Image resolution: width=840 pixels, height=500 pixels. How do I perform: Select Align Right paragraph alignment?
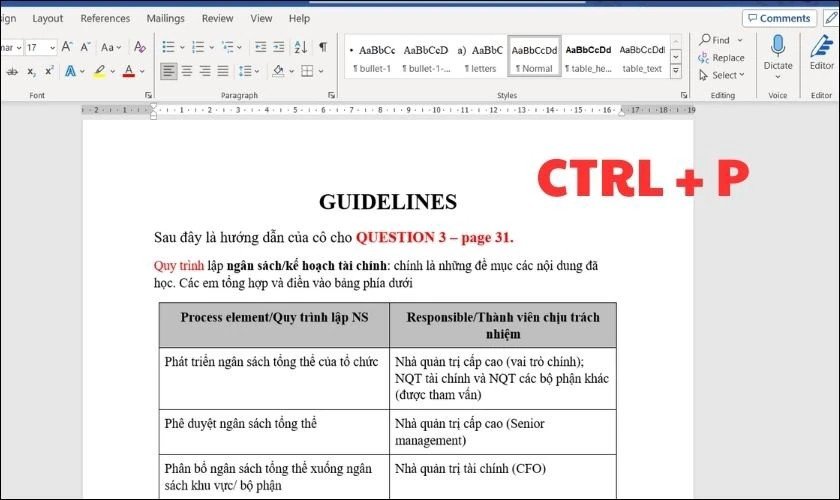(x=205, y=71)
